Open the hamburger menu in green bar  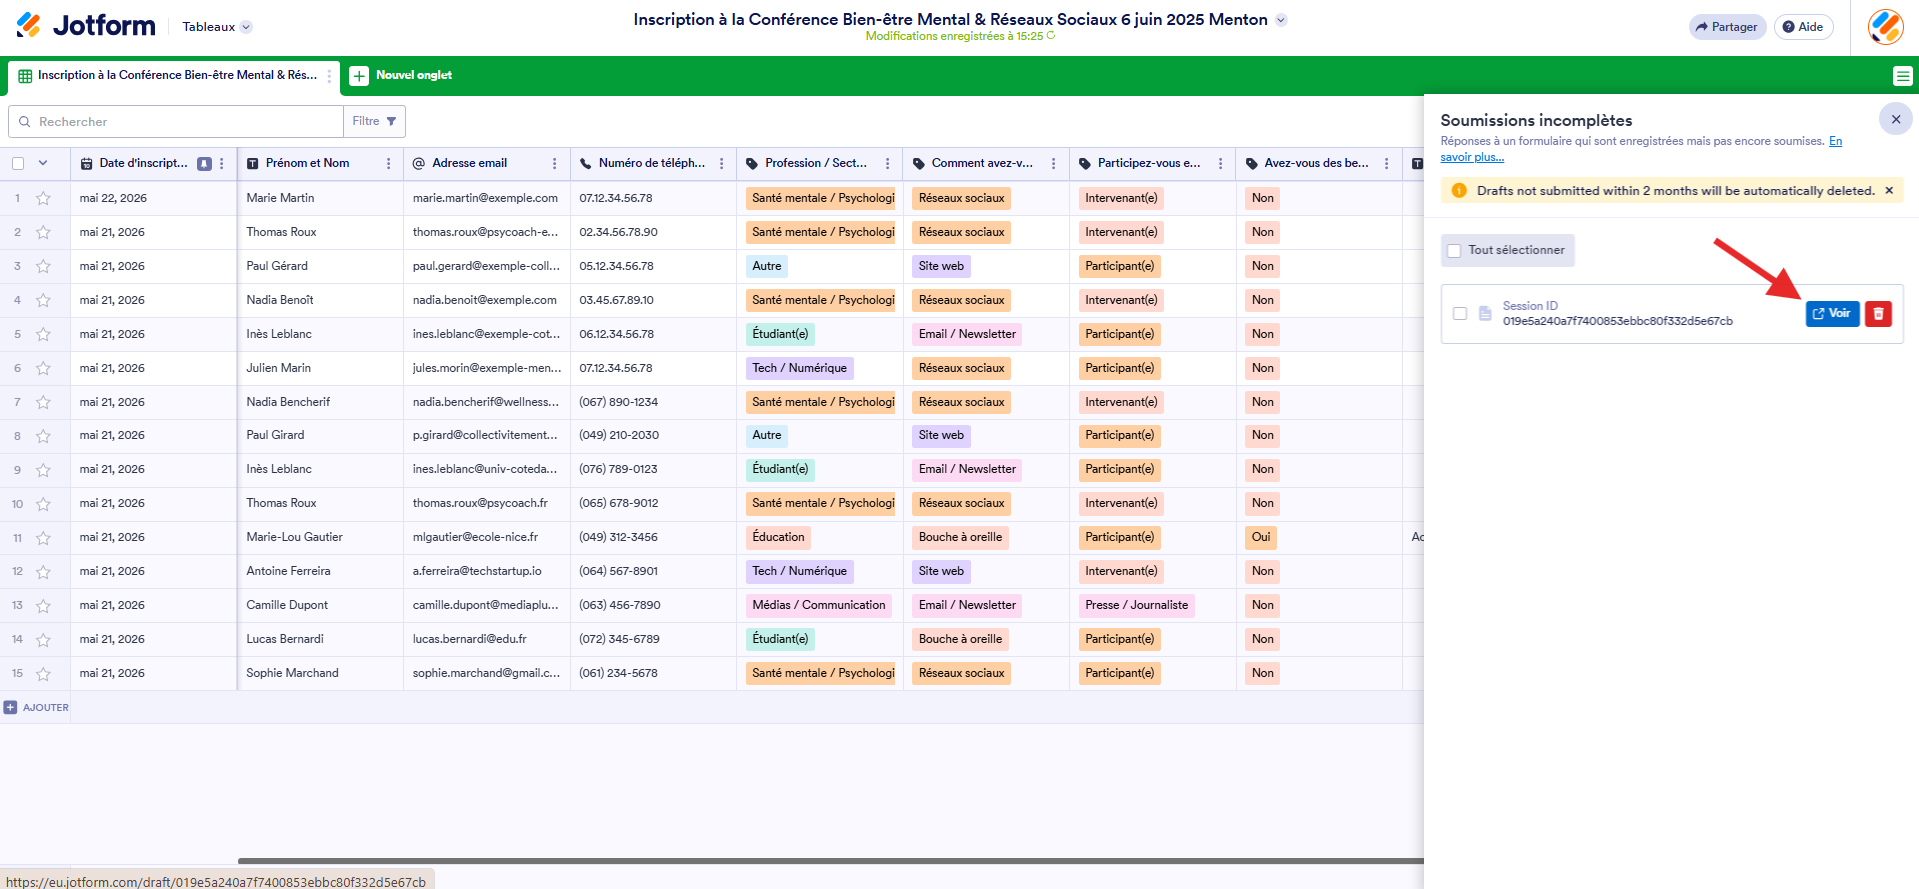tap(1902, 76)
